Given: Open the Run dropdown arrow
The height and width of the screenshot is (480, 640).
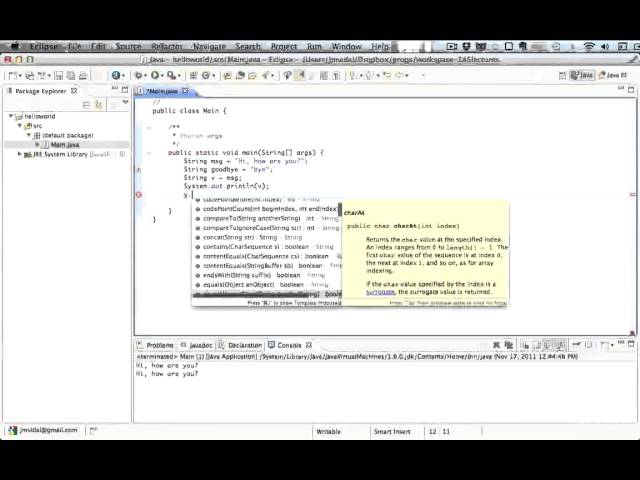Looking at the screenshot, I should (x=162, y=76).
